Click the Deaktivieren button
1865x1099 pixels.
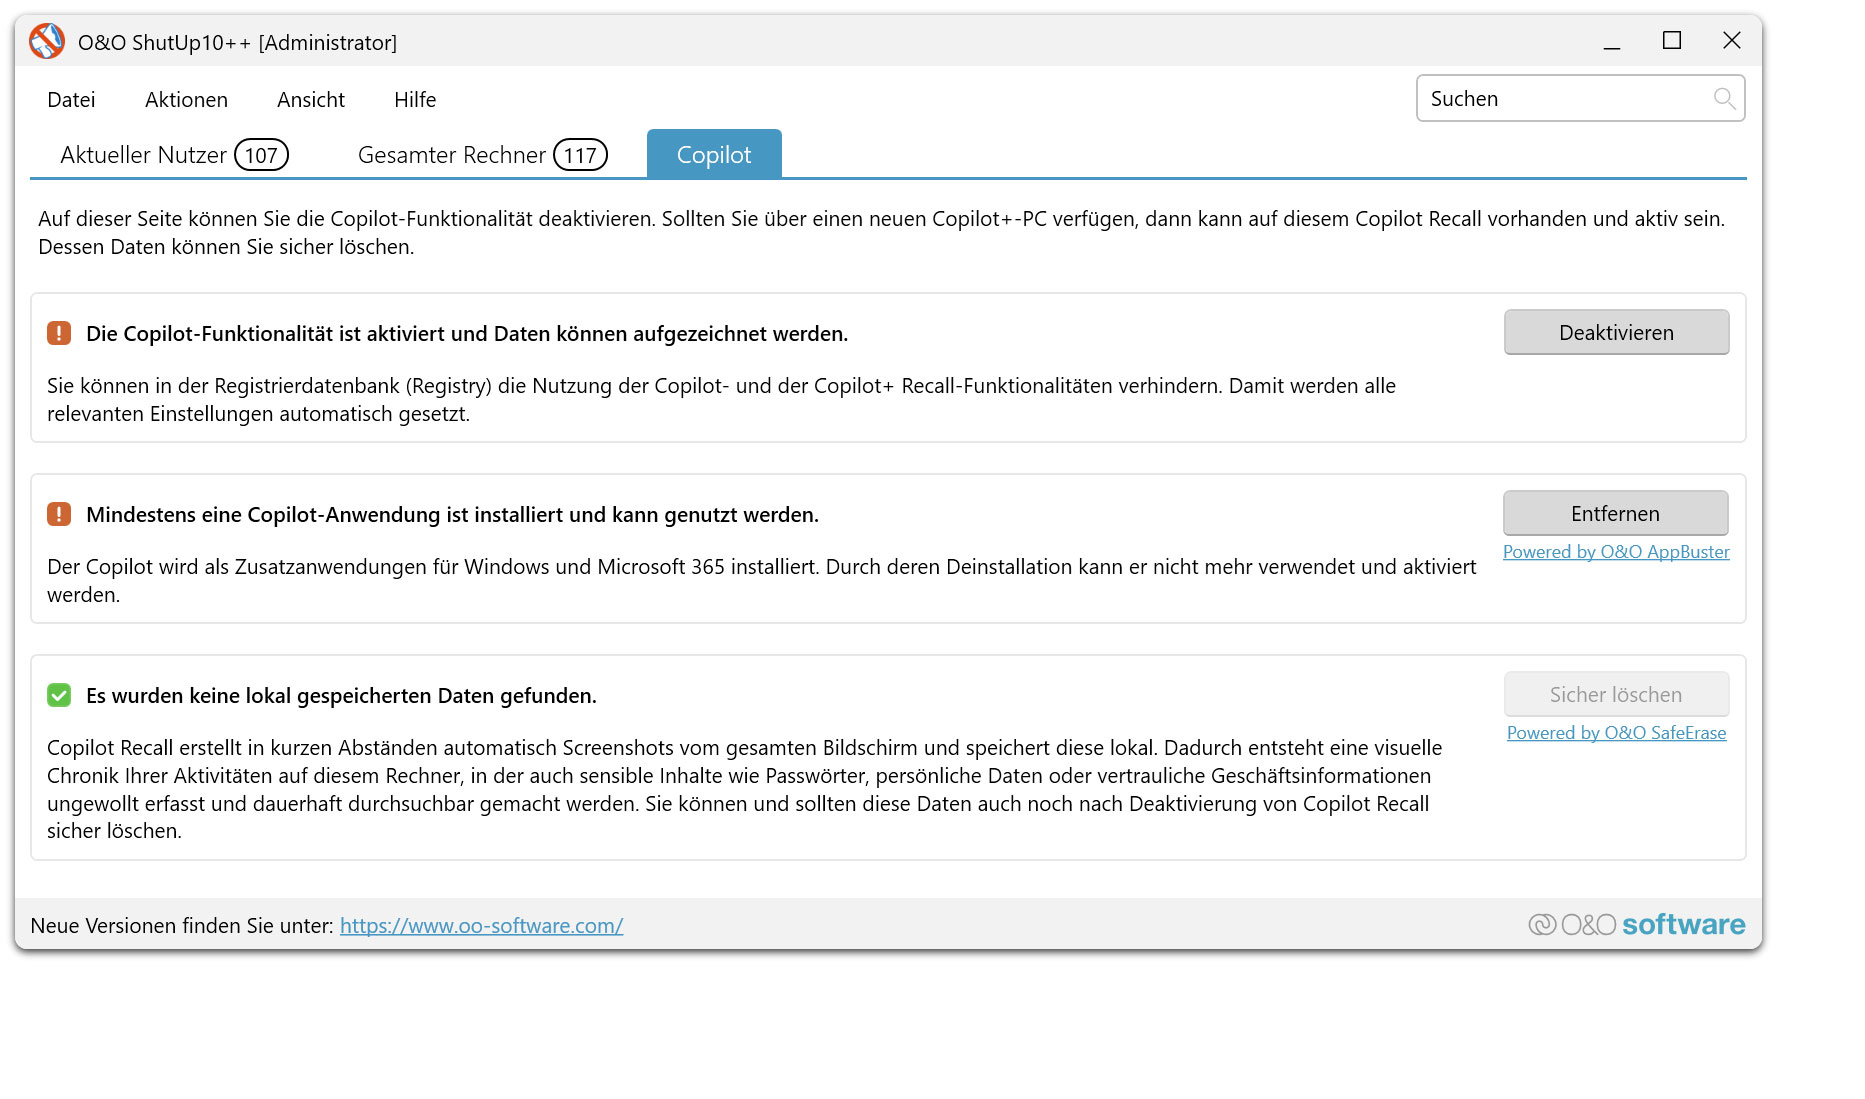(1616, 332)
